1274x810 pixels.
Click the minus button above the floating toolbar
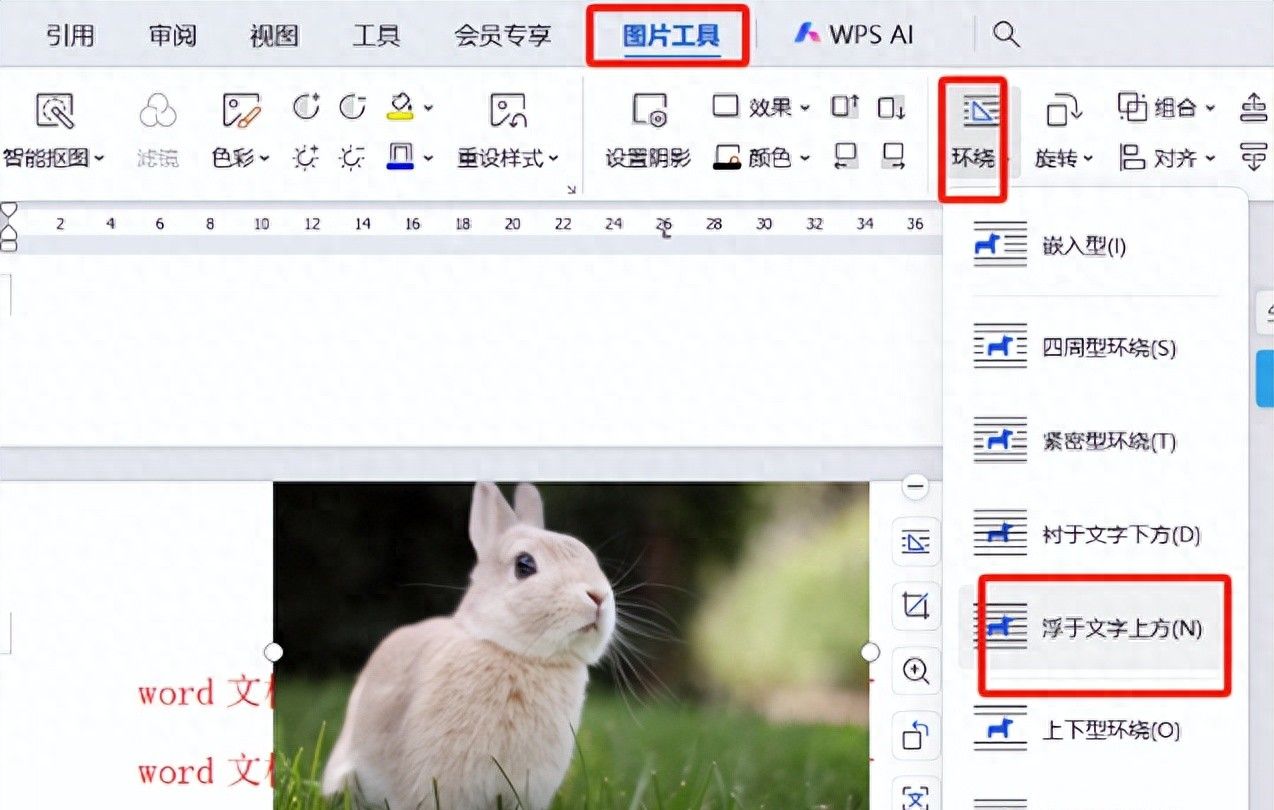click(915, 487)
